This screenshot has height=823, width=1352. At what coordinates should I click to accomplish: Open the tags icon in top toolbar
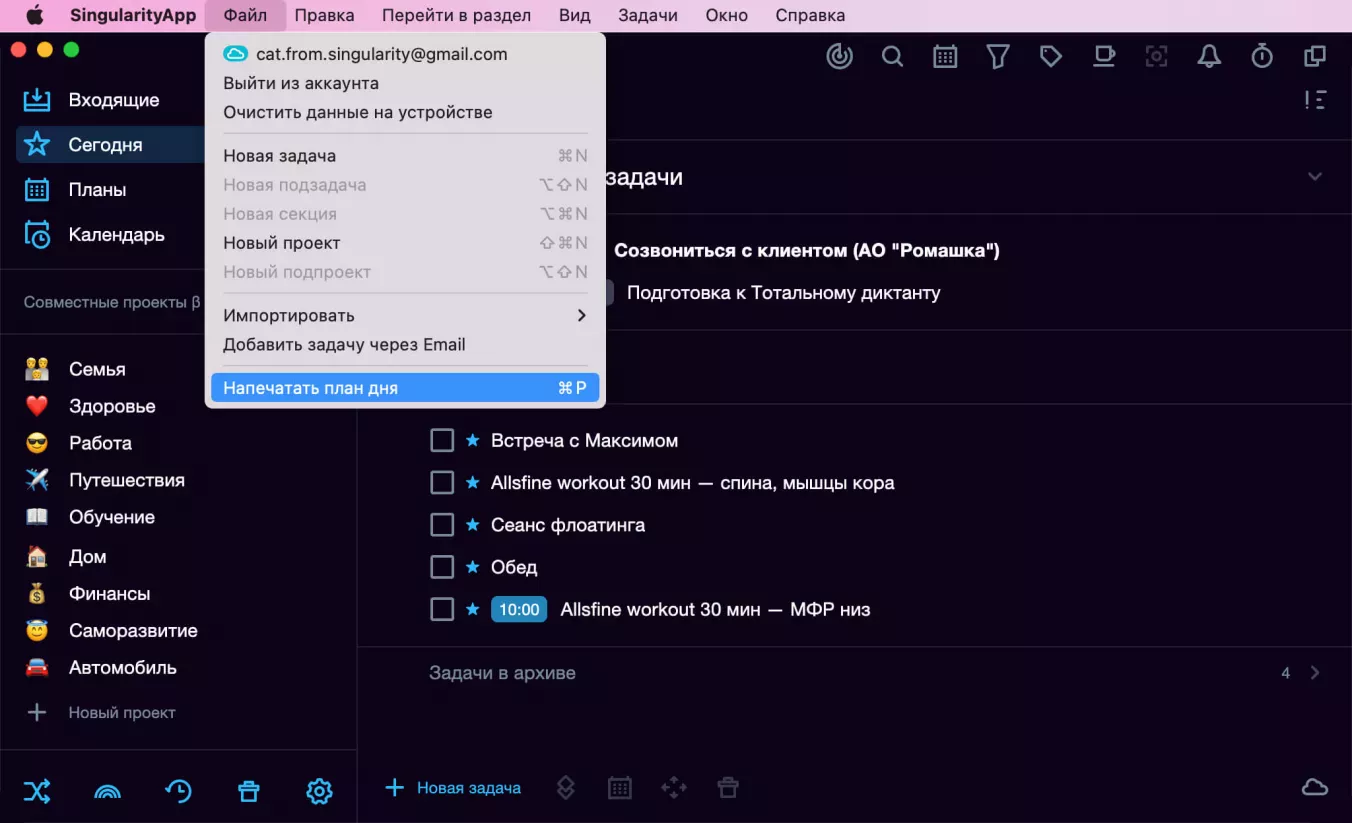pos(1050,57)
